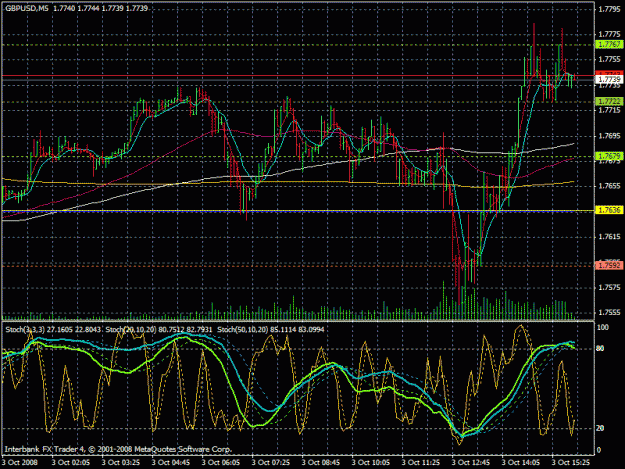625x469 pixels.
Task: Click the 1.7775 price axis value
Action: pyautogui.click(x=609, y=34)
